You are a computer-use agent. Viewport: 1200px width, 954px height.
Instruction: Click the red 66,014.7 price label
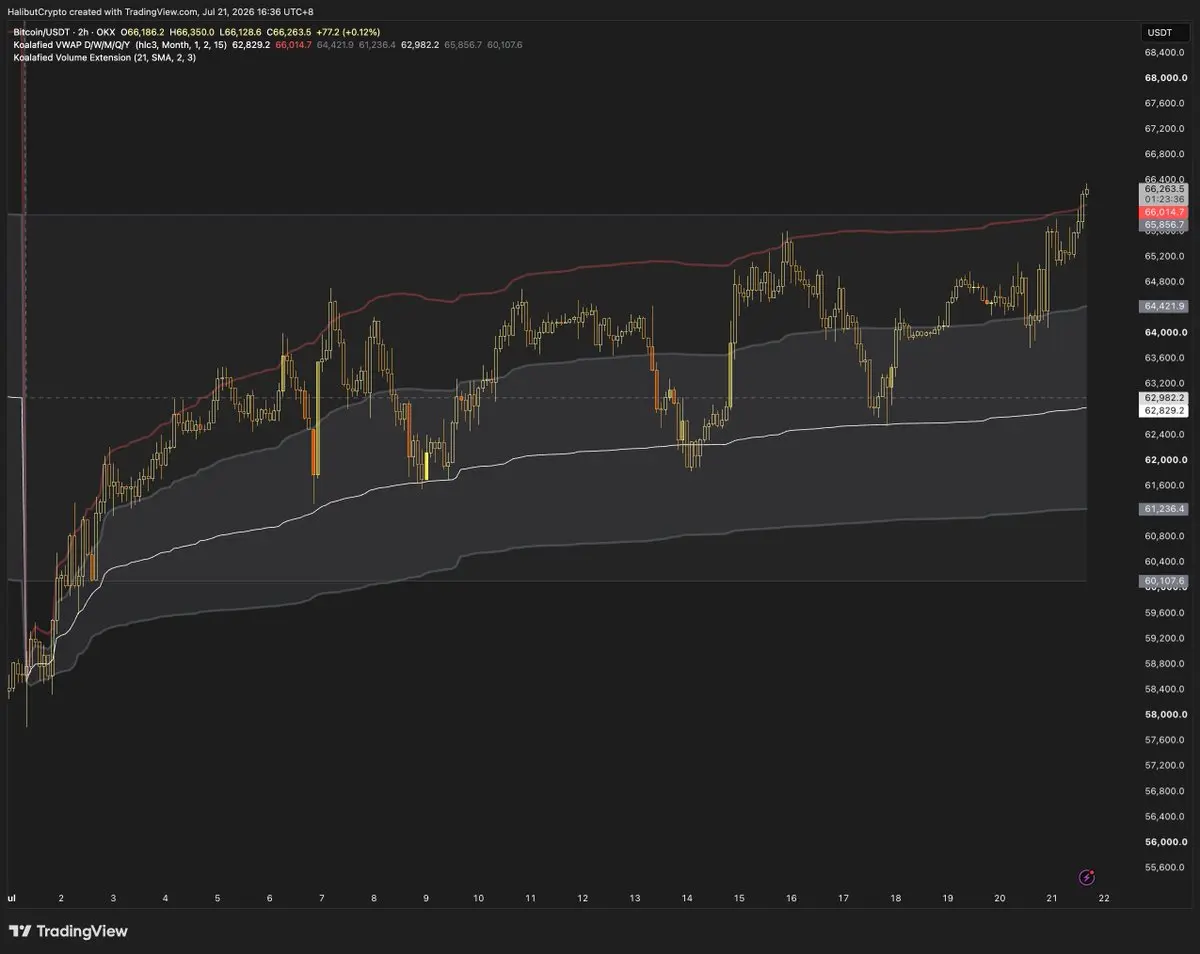coord(1164,212)
